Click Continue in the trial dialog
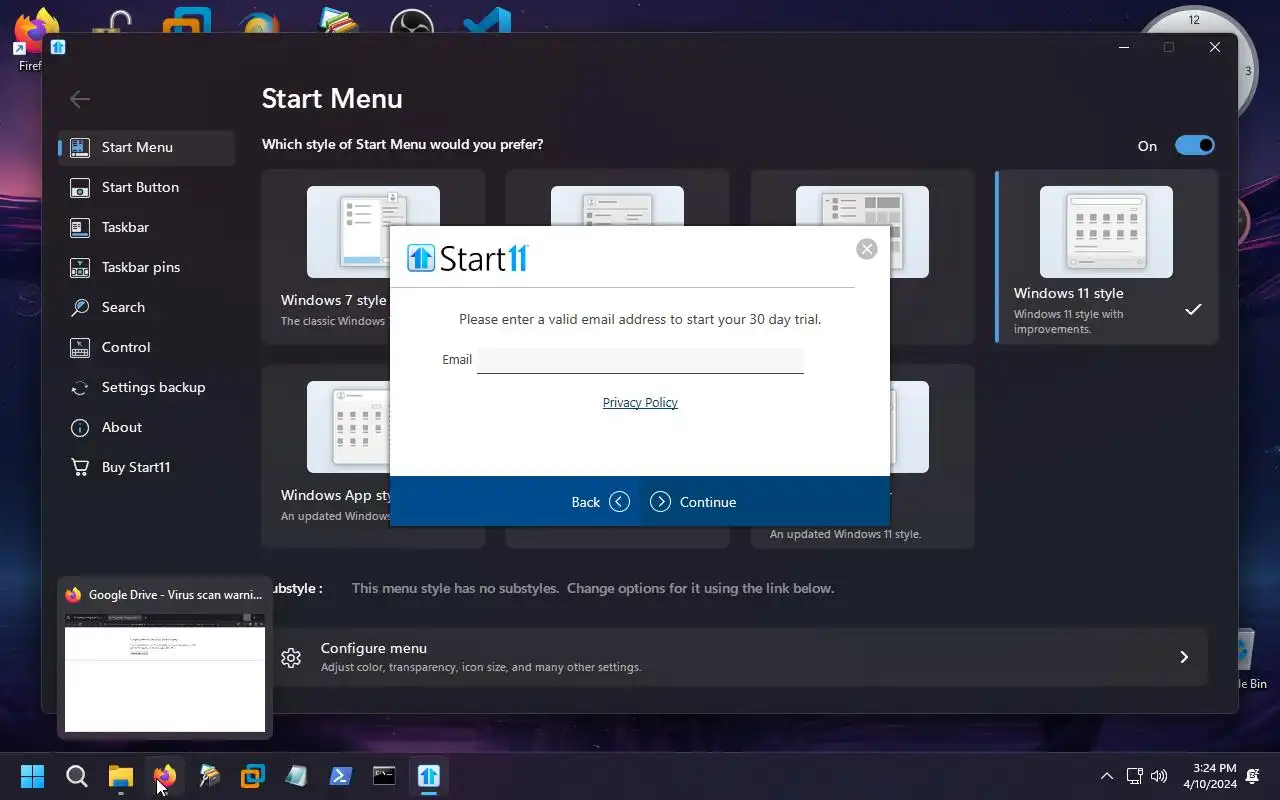 pos(693,502)
